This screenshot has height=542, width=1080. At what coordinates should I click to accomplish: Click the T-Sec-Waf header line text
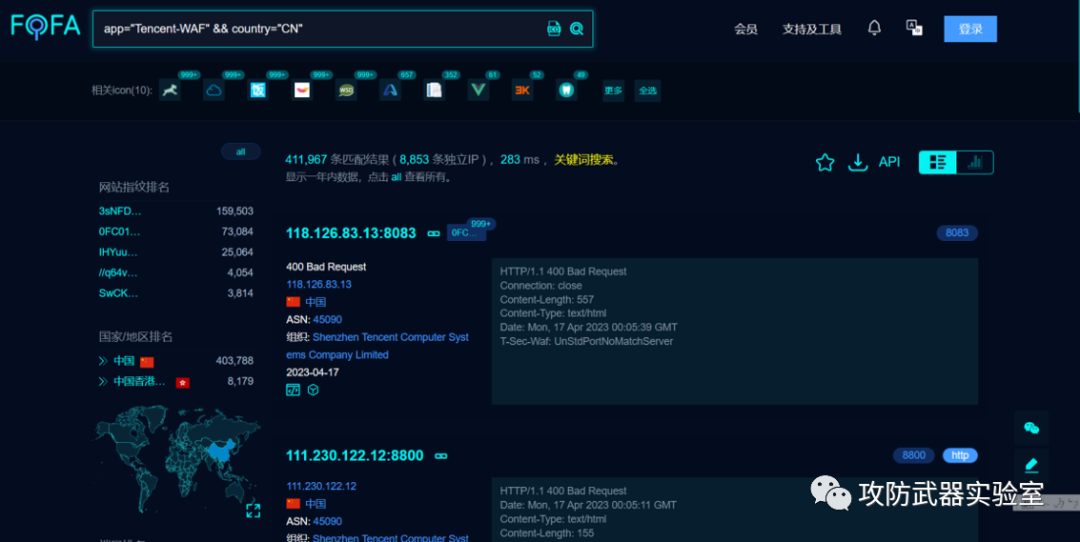pyautogui.click(x=586, y=342)
